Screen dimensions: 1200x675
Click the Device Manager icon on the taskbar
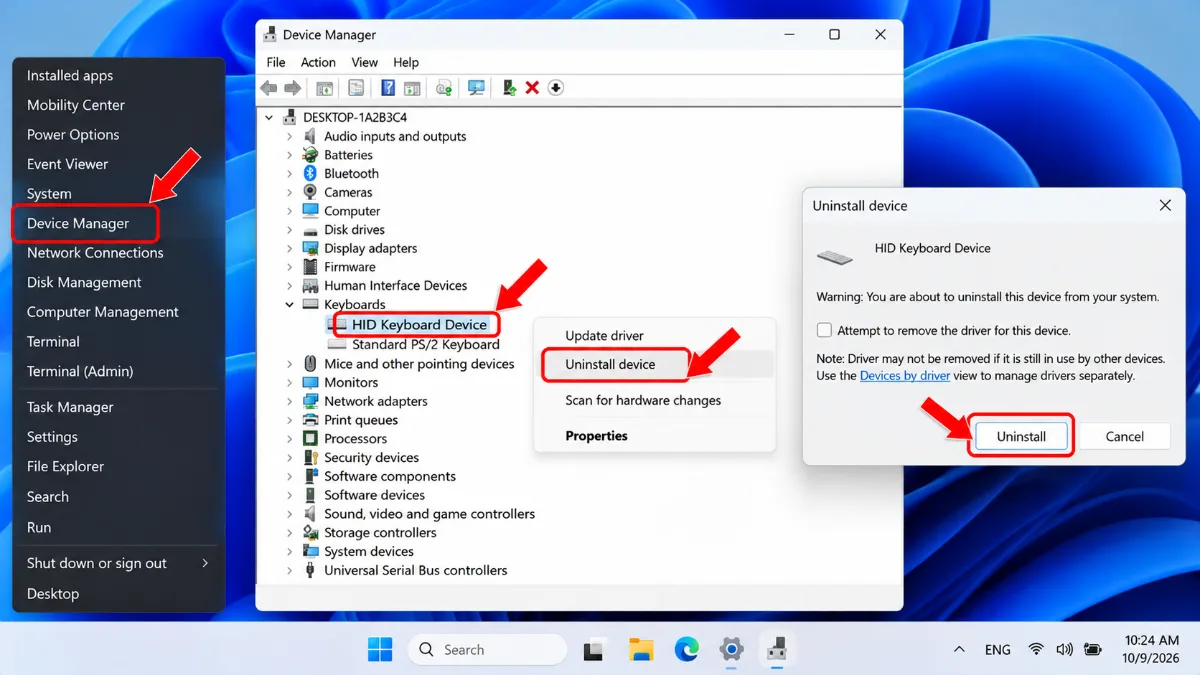(777, 650)
